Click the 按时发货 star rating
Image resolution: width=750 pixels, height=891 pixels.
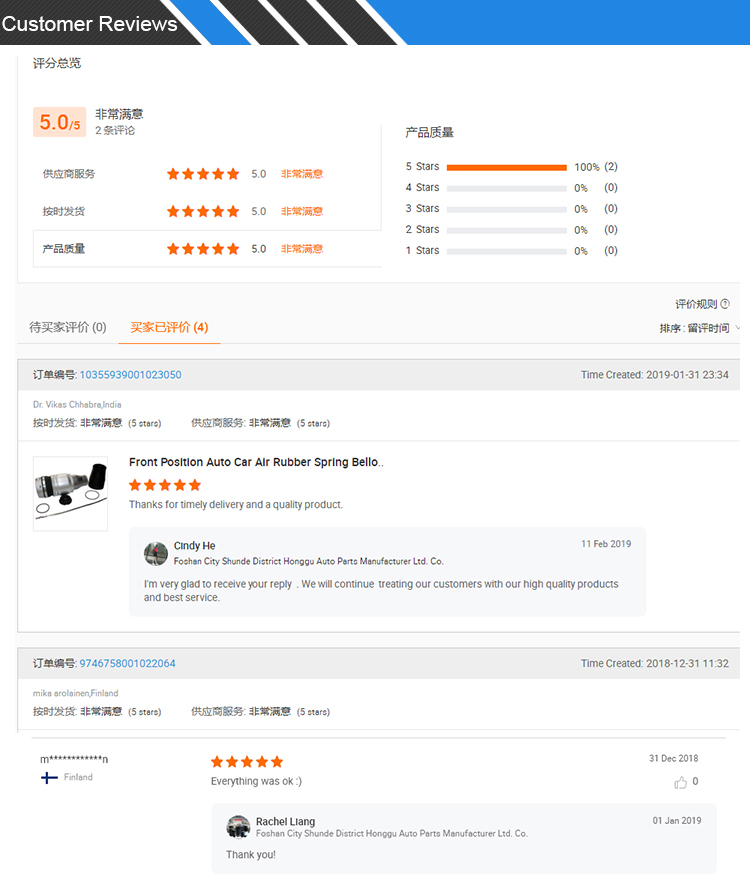[x=203, y=211]
